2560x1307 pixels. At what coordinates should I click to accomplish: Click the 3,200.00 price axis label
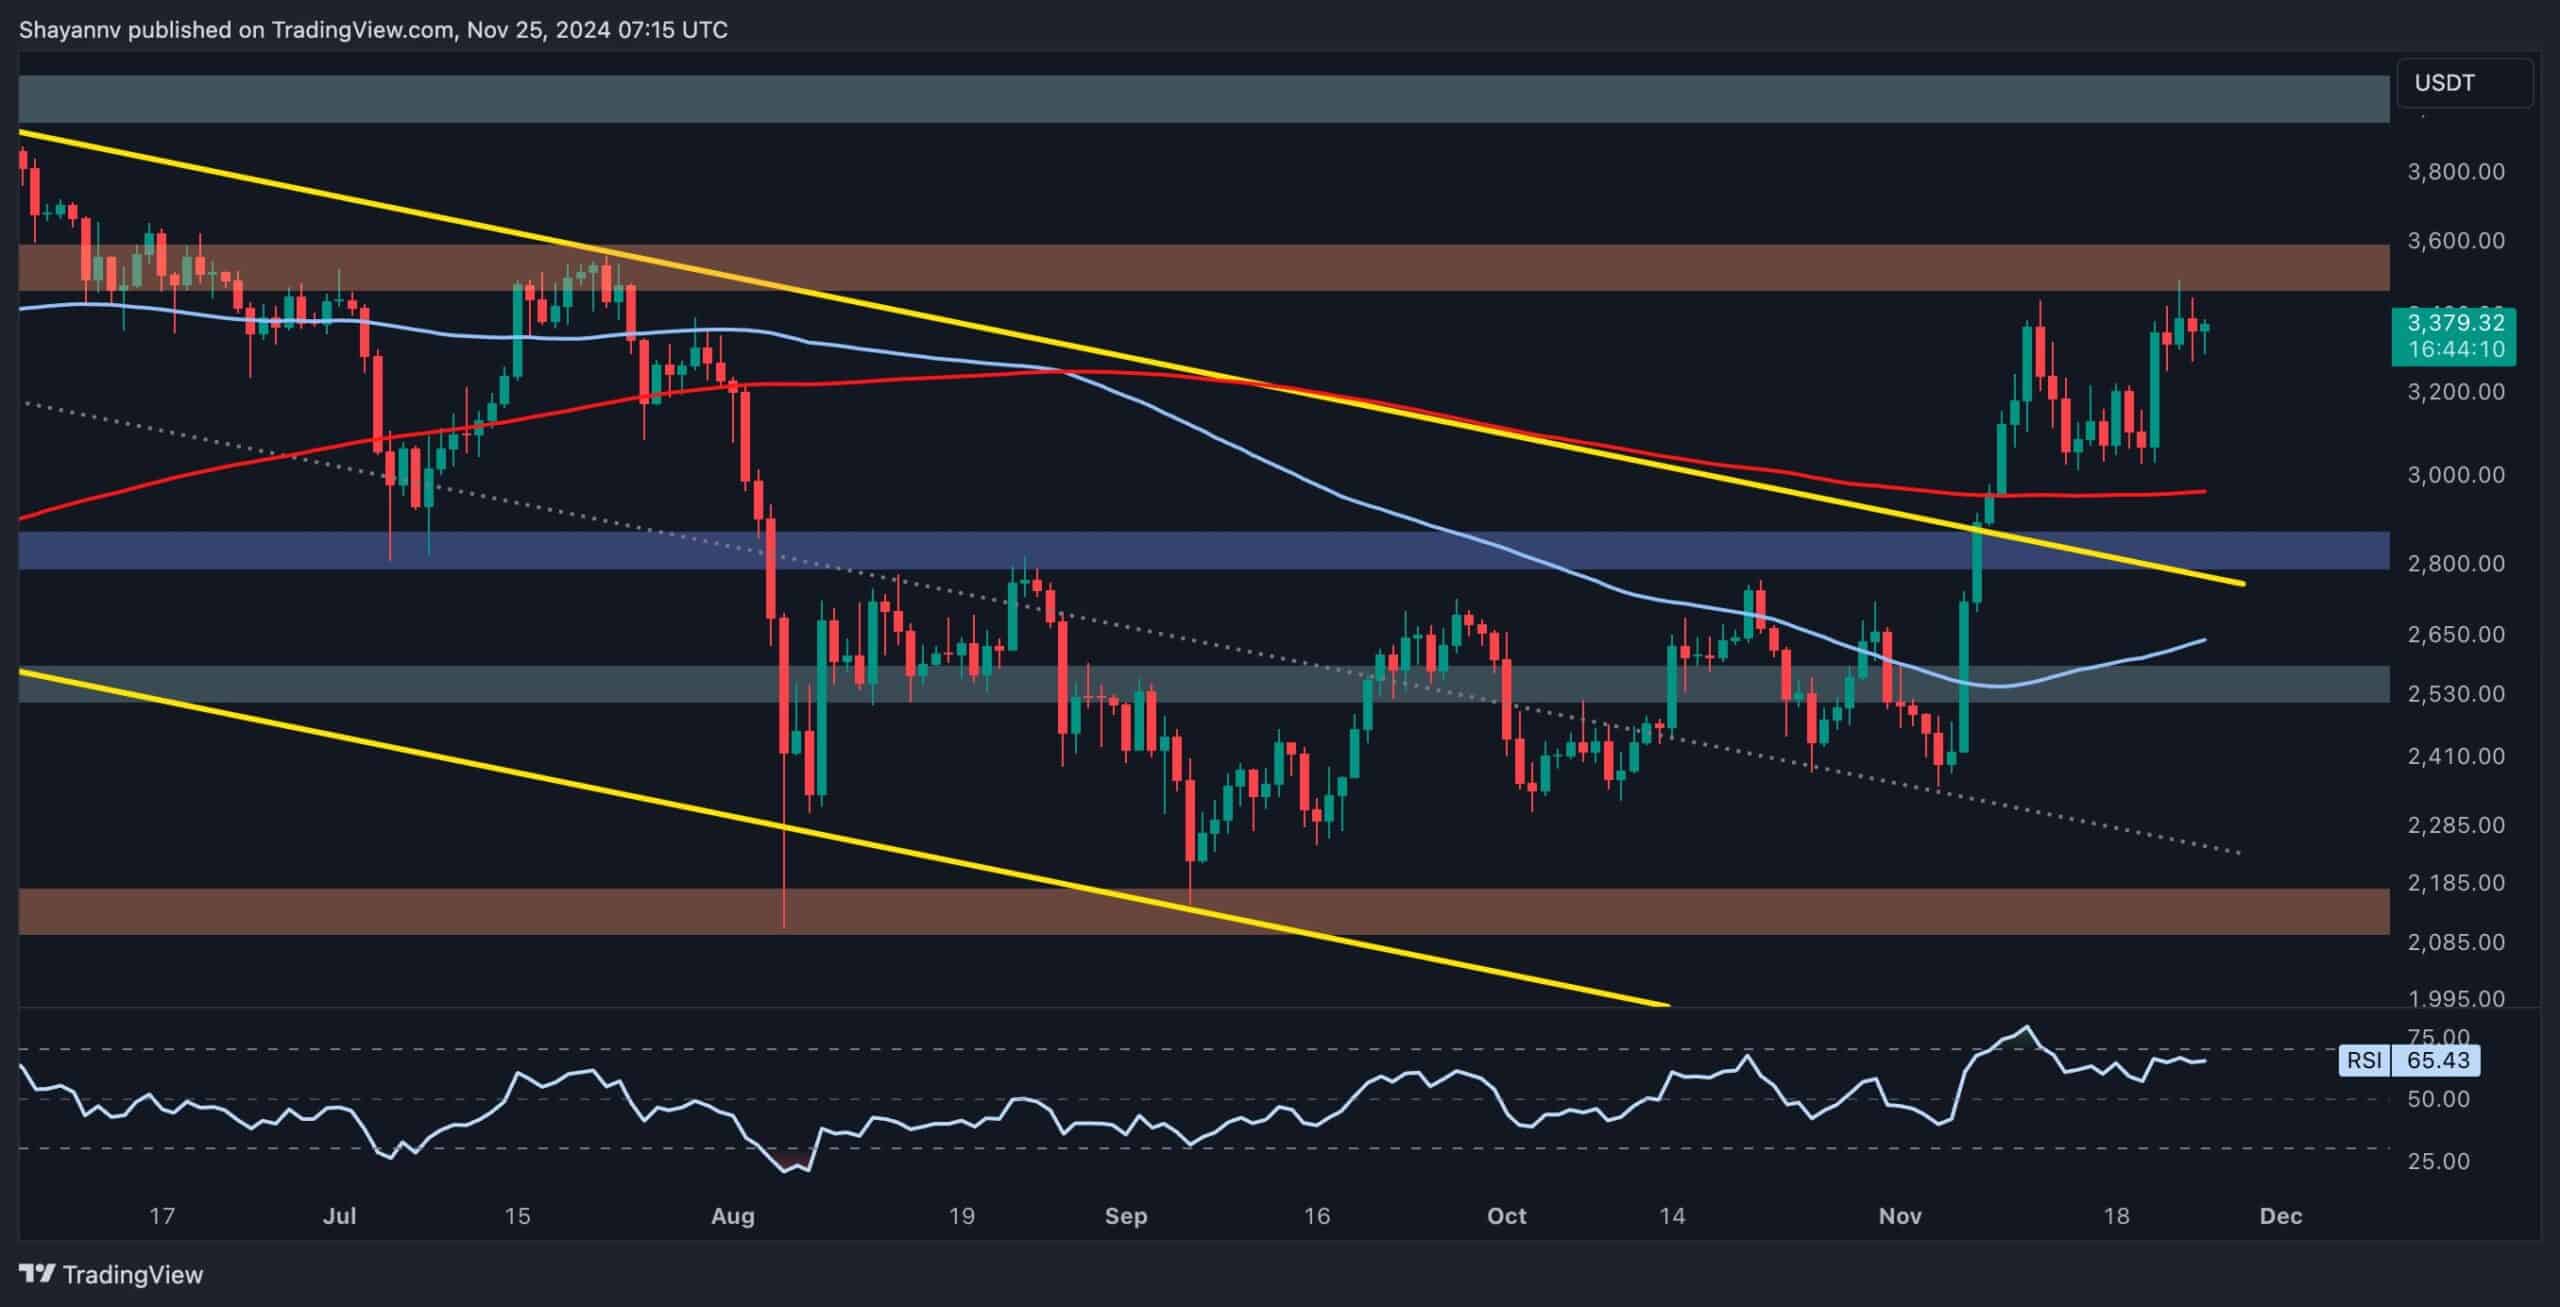click(2455, 392)
